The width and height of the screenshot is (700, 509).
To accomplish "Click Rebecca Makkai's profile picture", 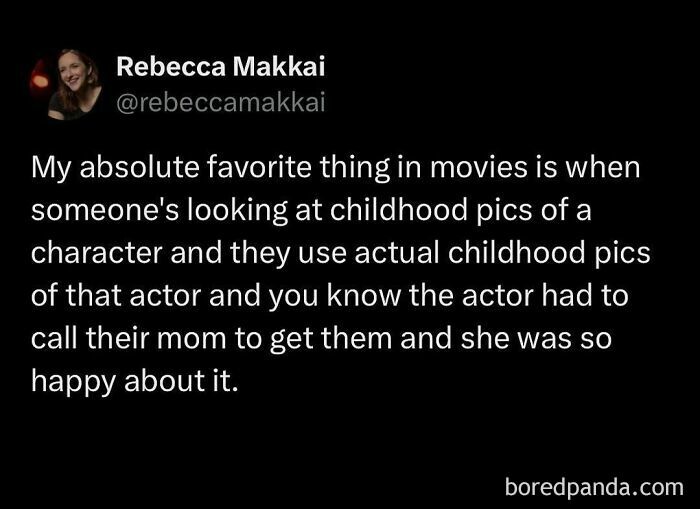I will click(73, 85).
